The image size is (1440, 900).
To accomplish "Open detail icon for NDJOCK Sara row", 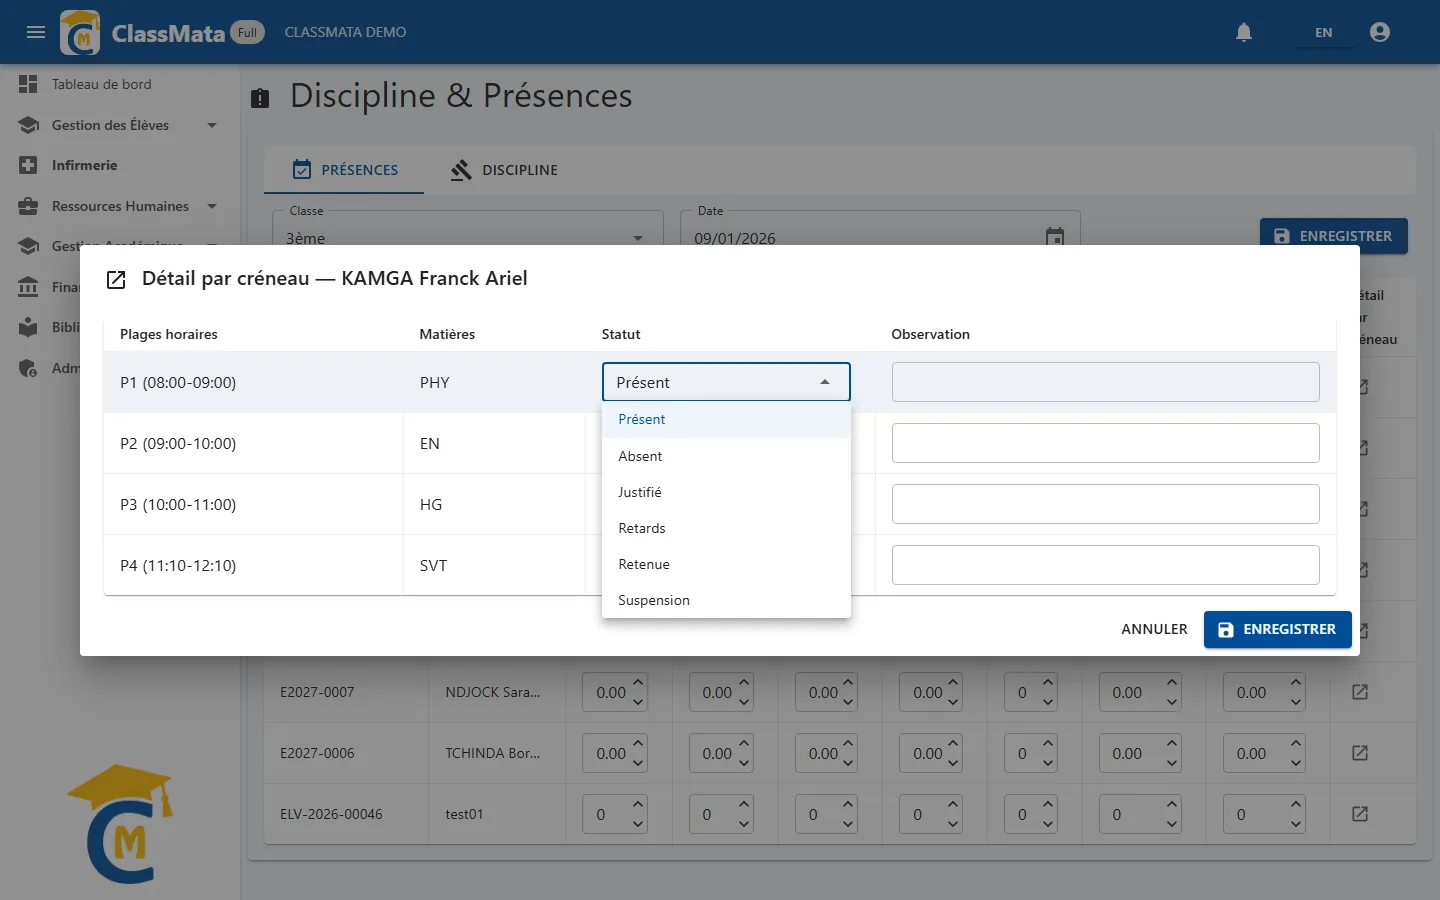I will click(1360, 692).
